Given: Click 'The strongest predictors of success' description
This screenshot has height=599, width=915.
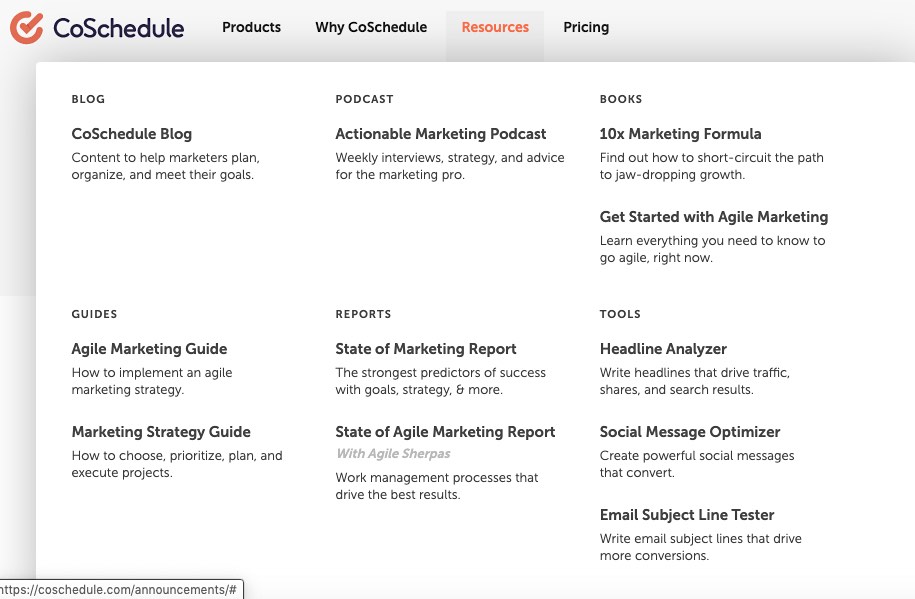Looking at the screenshot, I should [x=441, y=381].
